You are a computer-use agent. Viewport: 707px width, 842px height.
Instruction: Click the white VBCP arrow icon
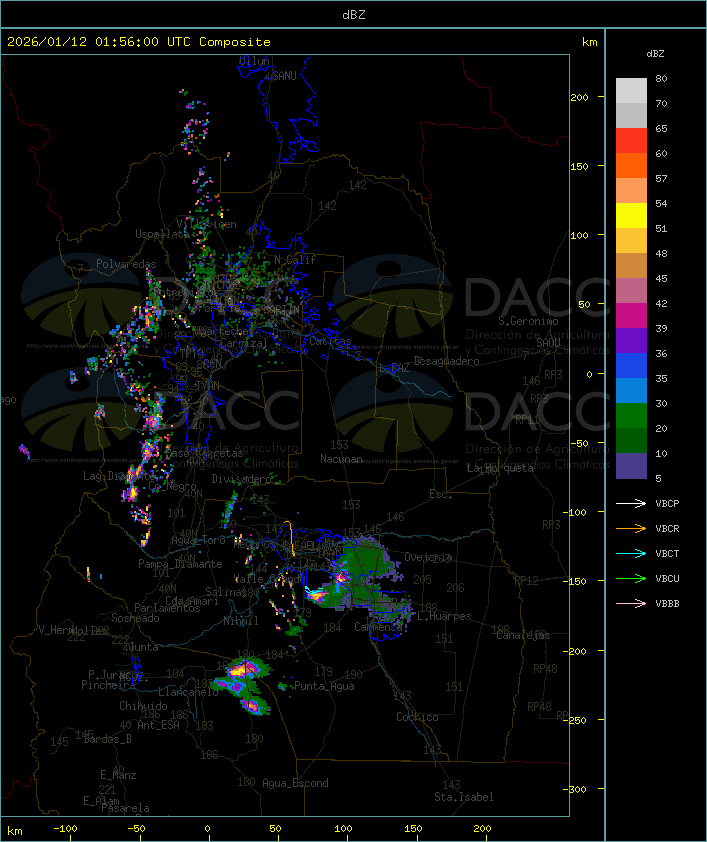tap(631, 503)
